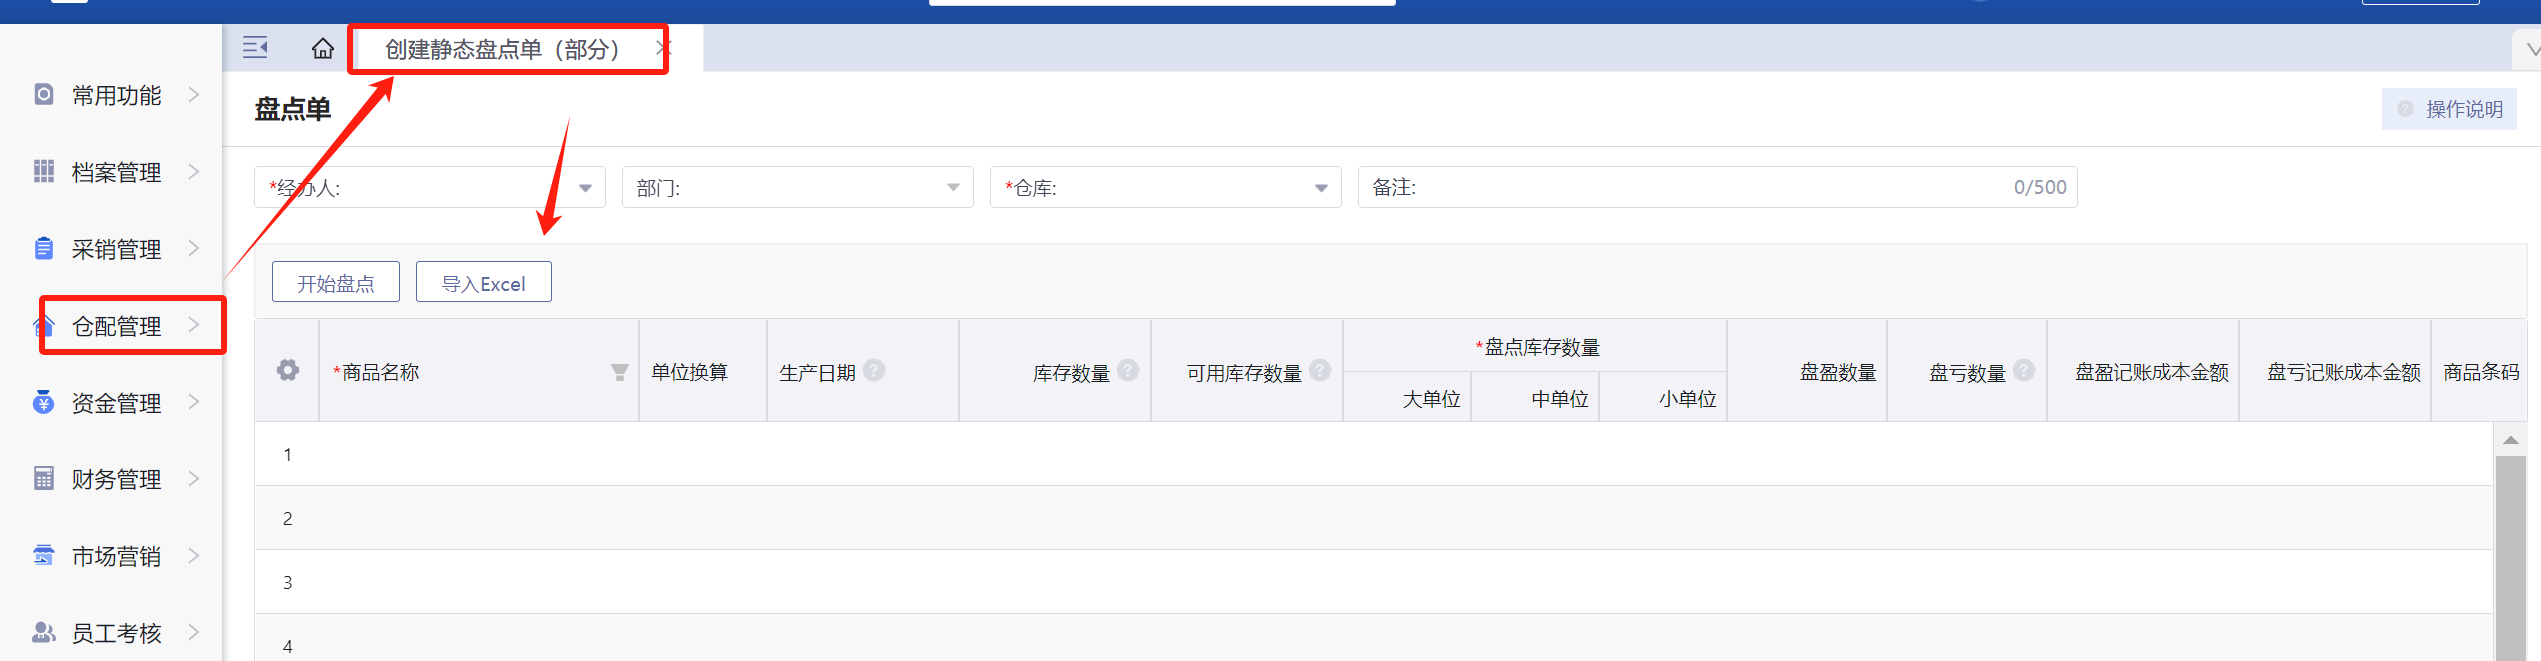Image resolution: width=2541 pixels, height=661 pixels.
Task: Expand the 财务管理 sidebar menu
Action: coord(117,479)
